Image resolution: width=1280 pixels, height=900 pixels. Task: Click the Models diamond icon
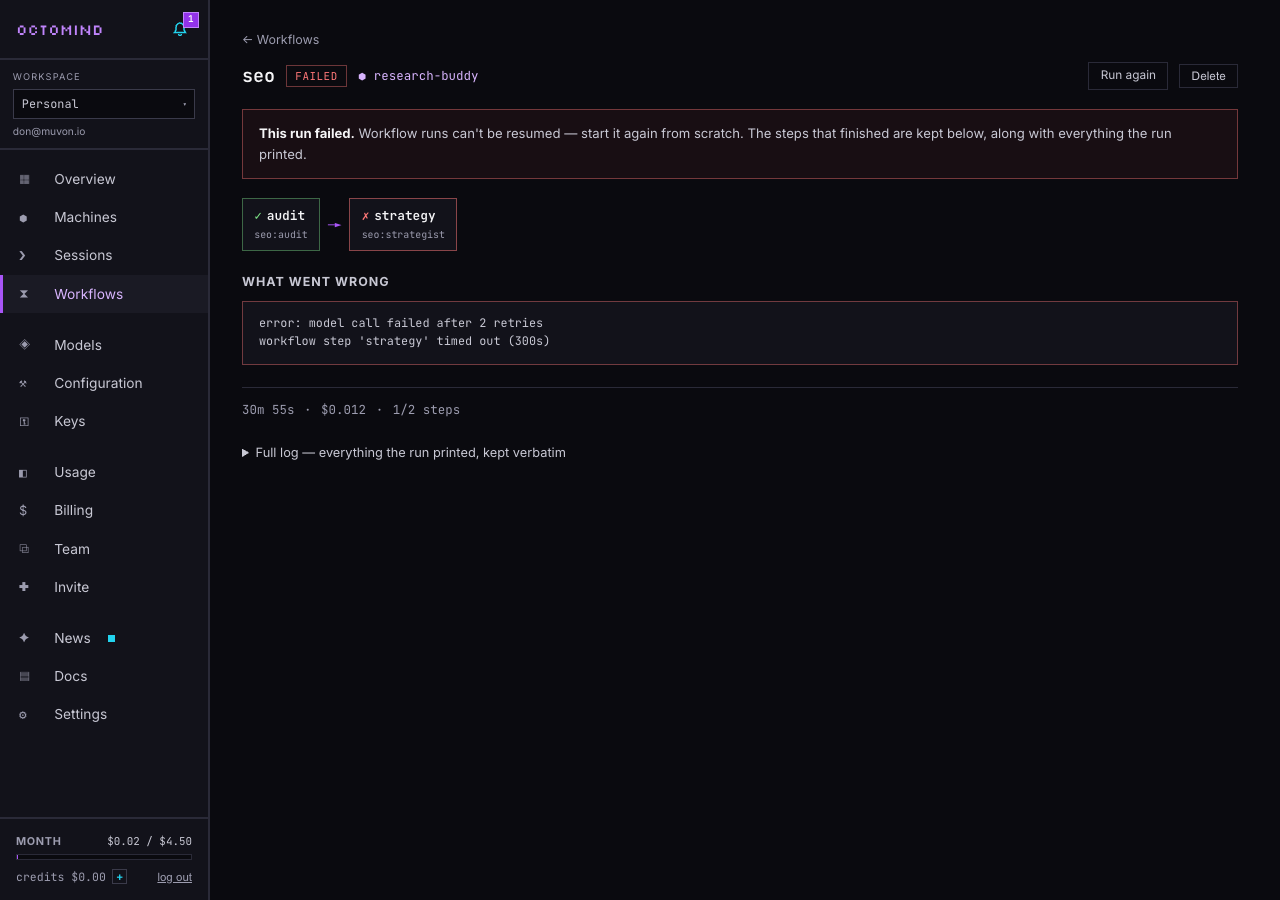[x=24, y=344]
